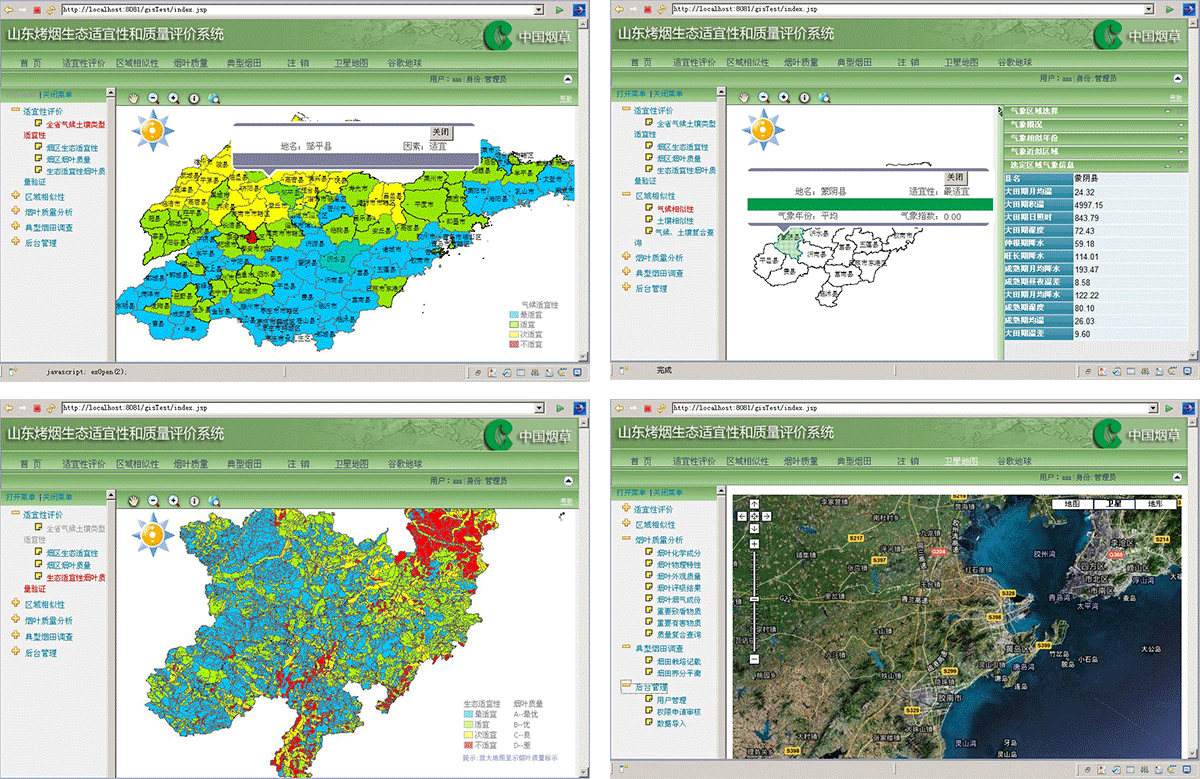This screenshot has height=779, width=1200.
Task: Select info identify tool in bottom-left window
Action: point(194,500)
